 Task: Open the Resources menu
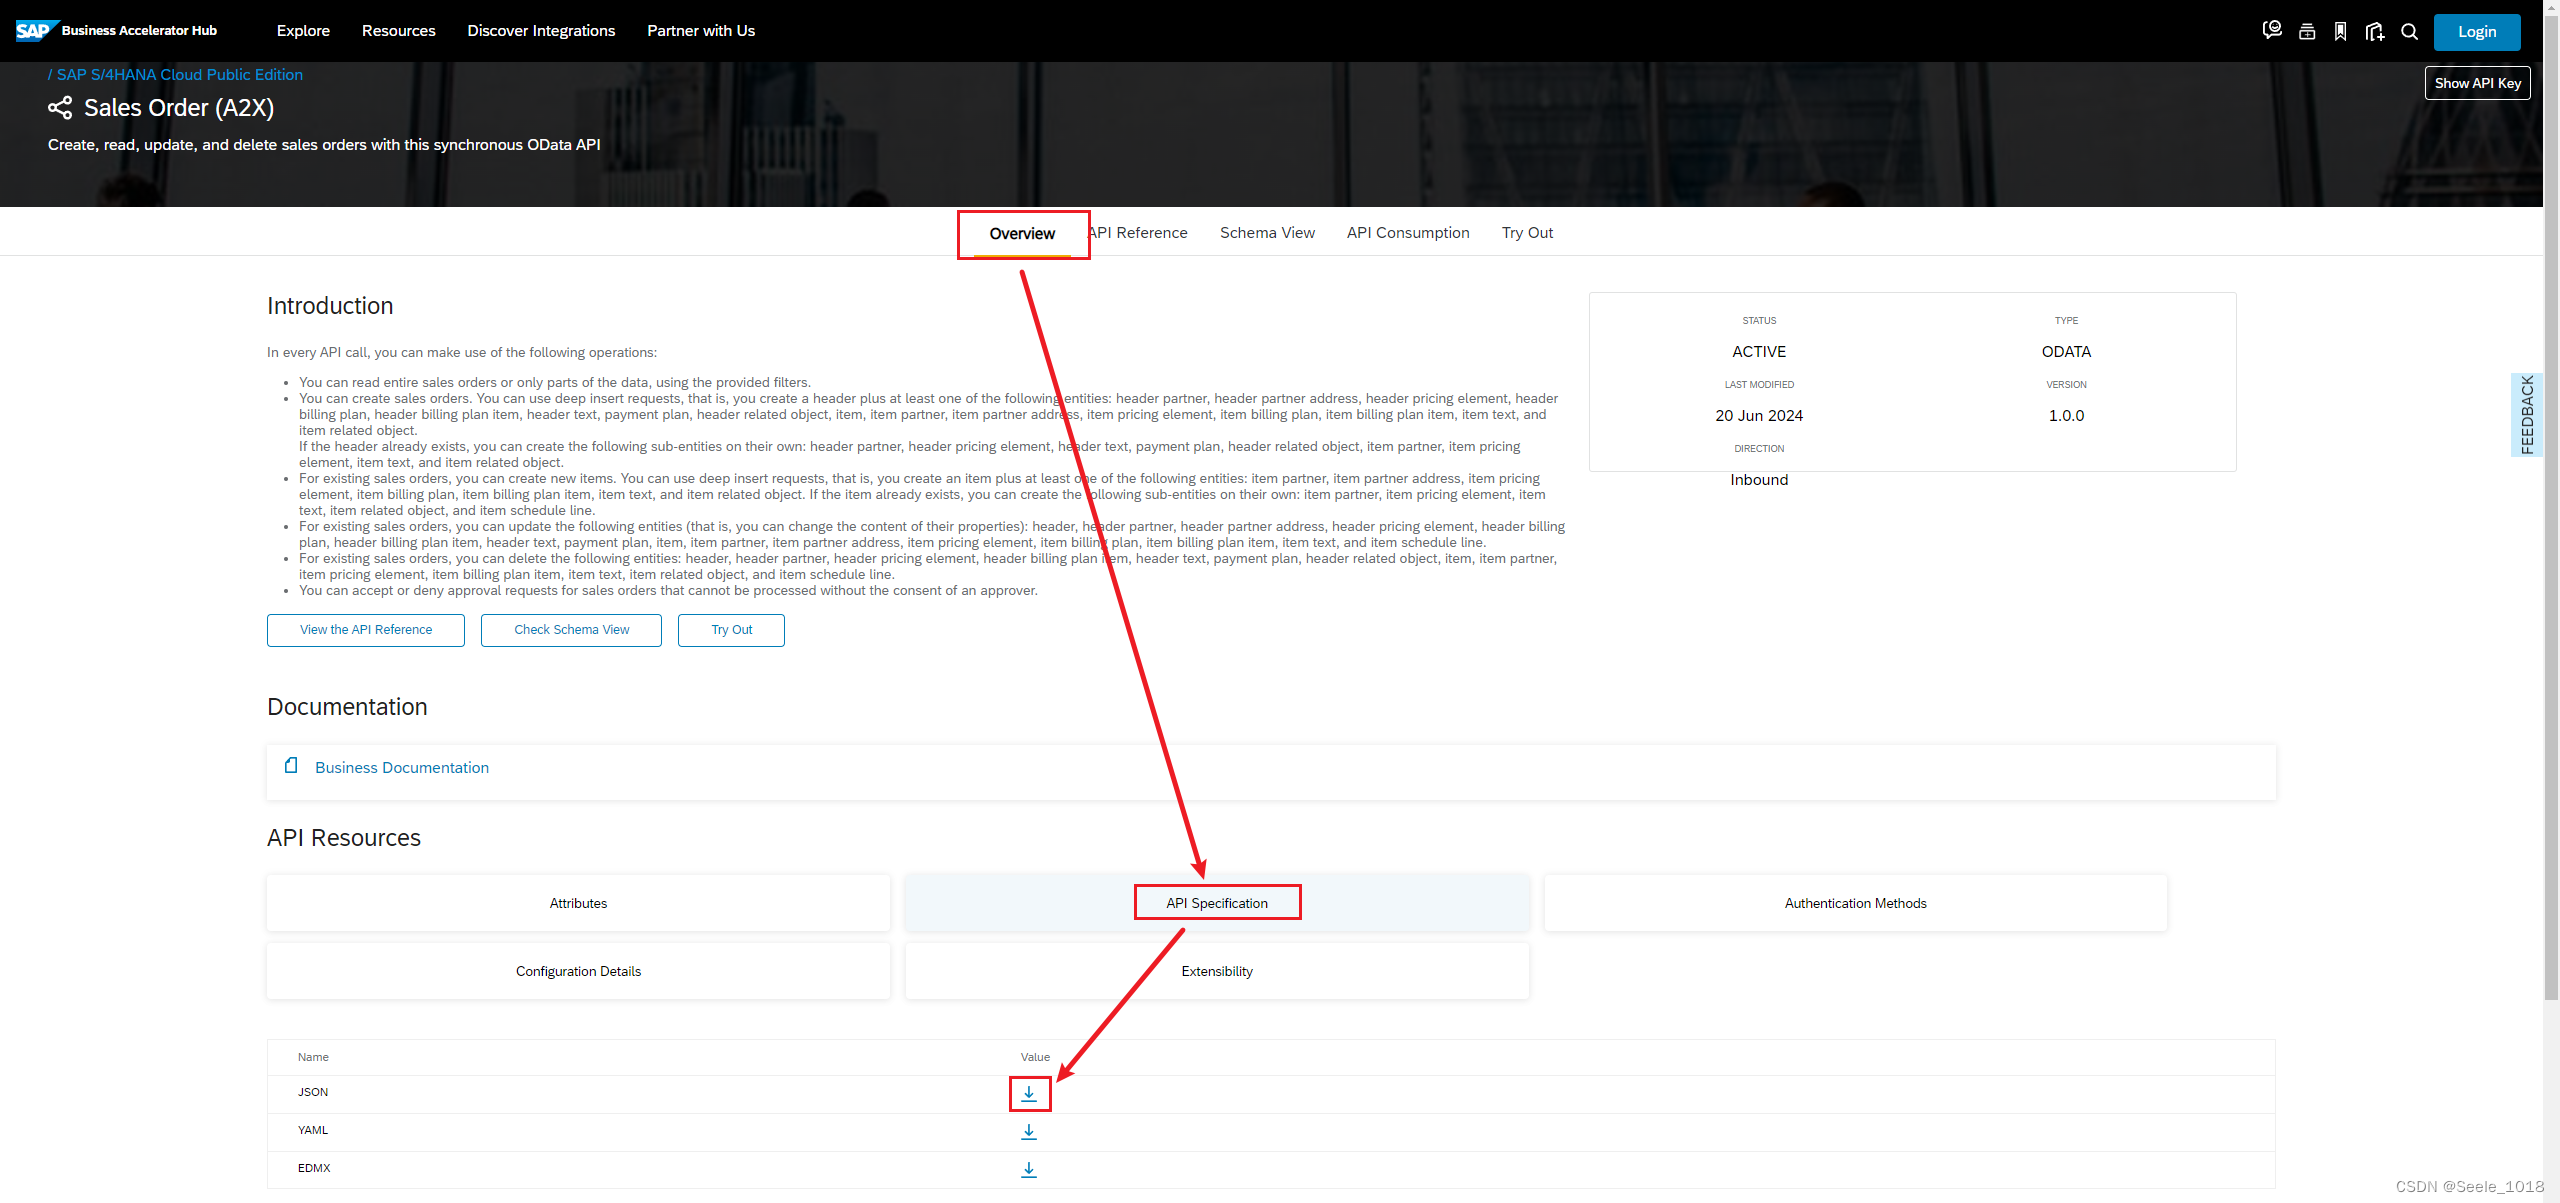point(398,31)
